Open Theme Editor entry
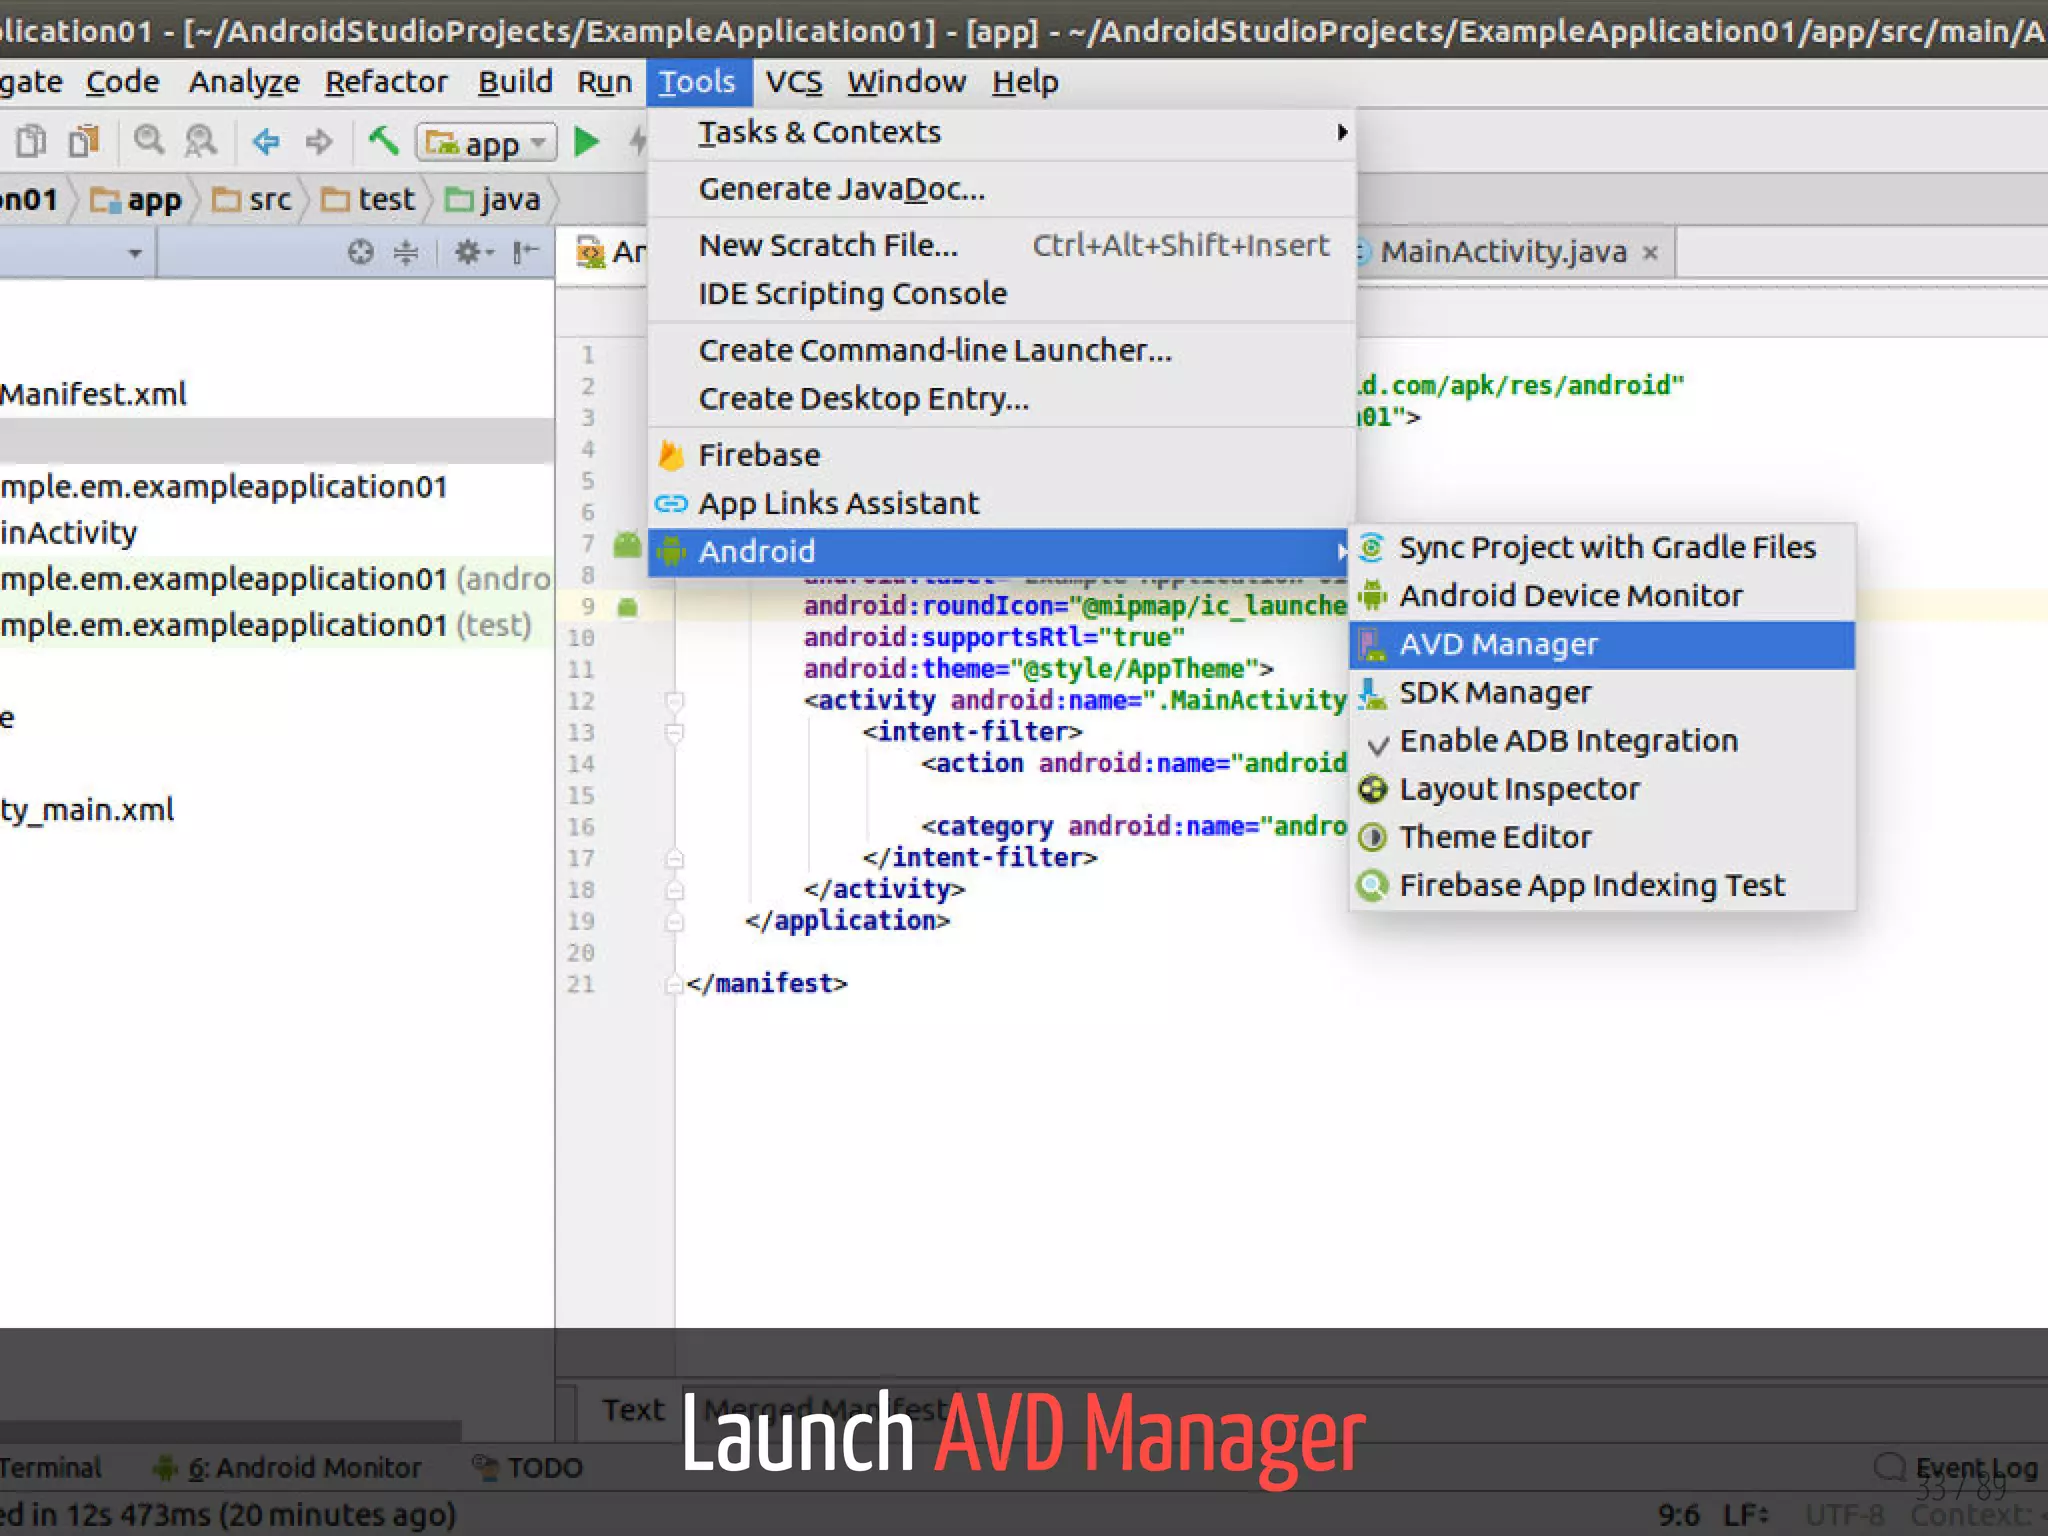 tap(1601, 837)
